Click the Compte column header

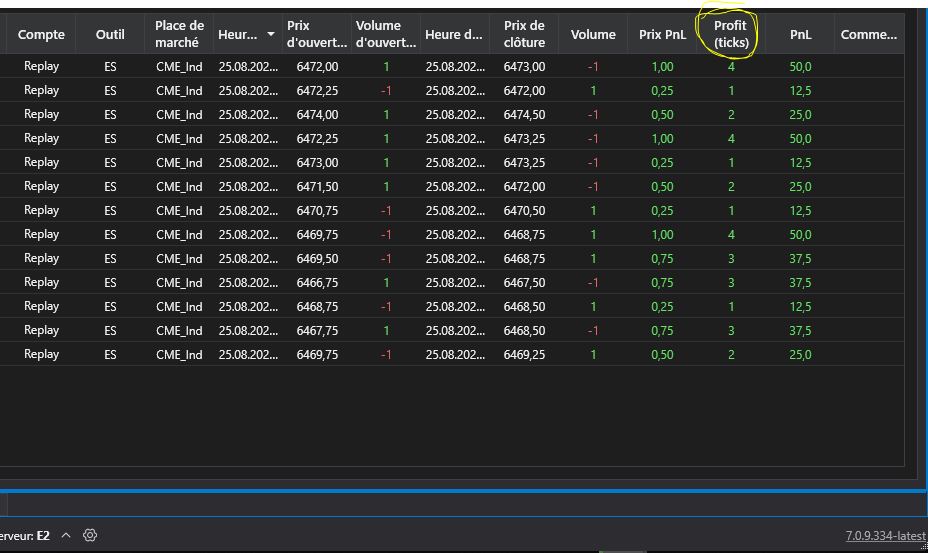pos(41,34)
